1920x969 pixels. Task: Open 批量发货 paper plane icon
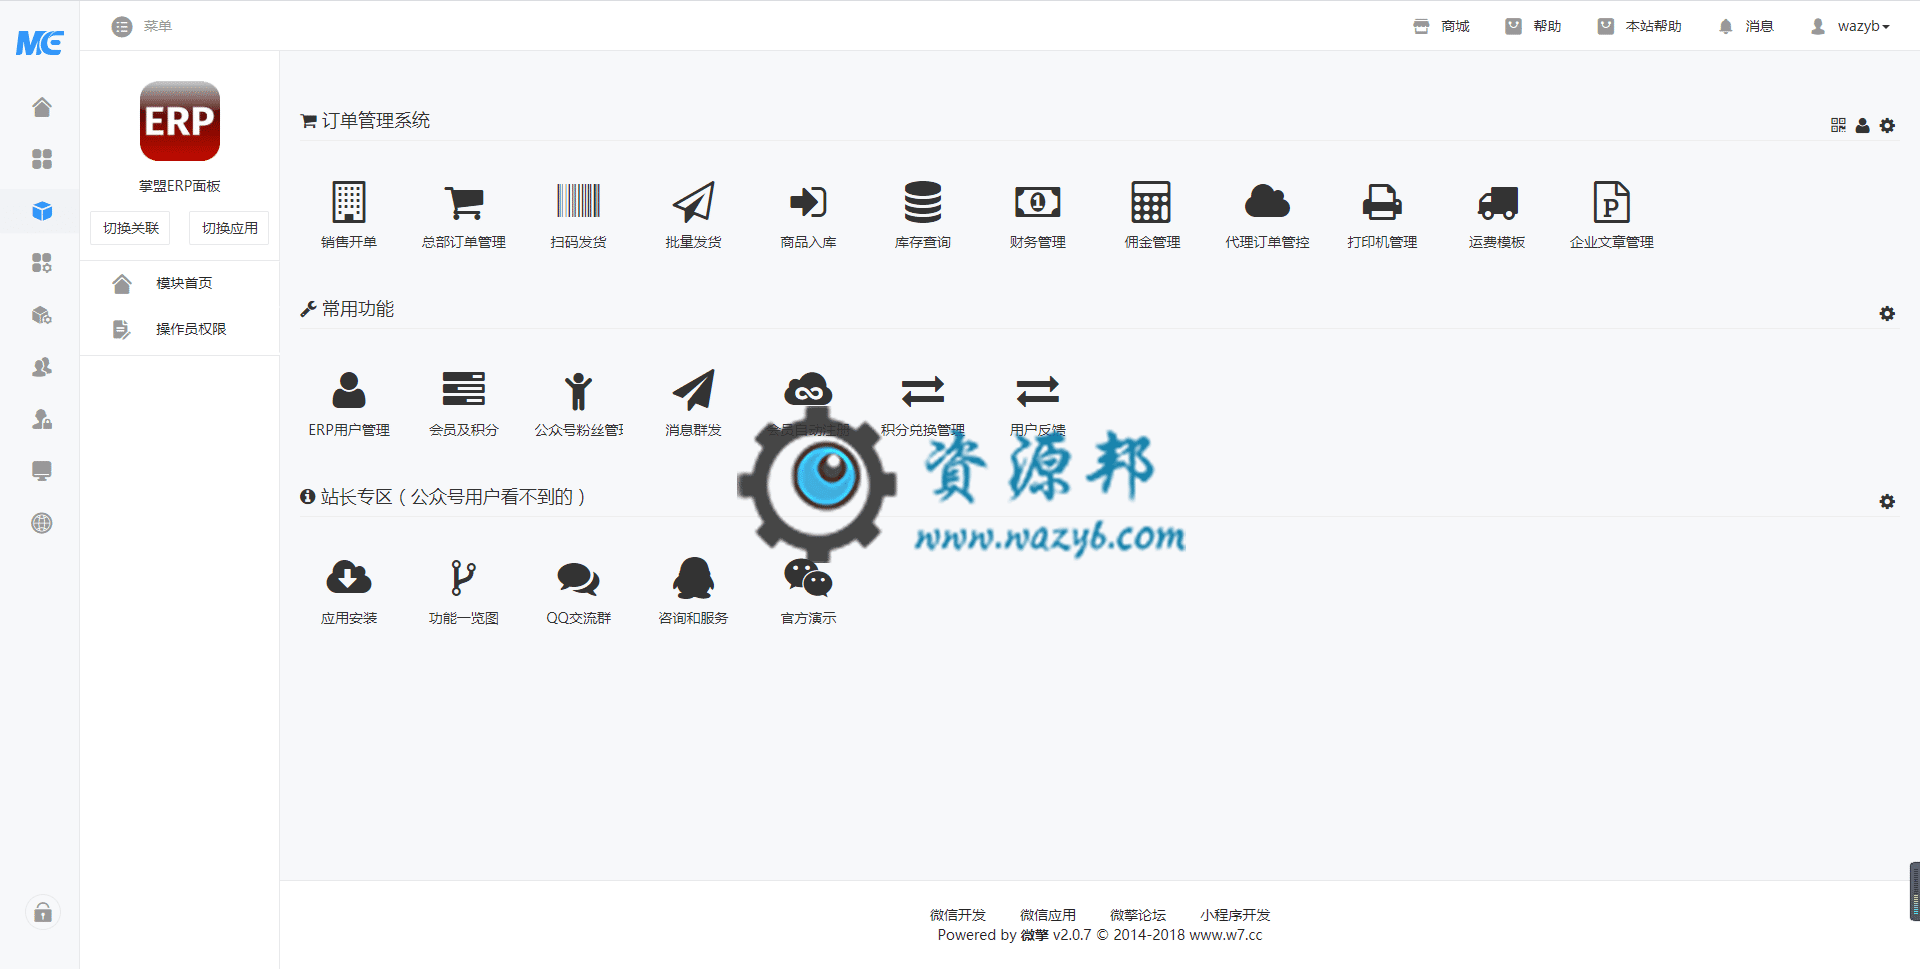point(693,202)
